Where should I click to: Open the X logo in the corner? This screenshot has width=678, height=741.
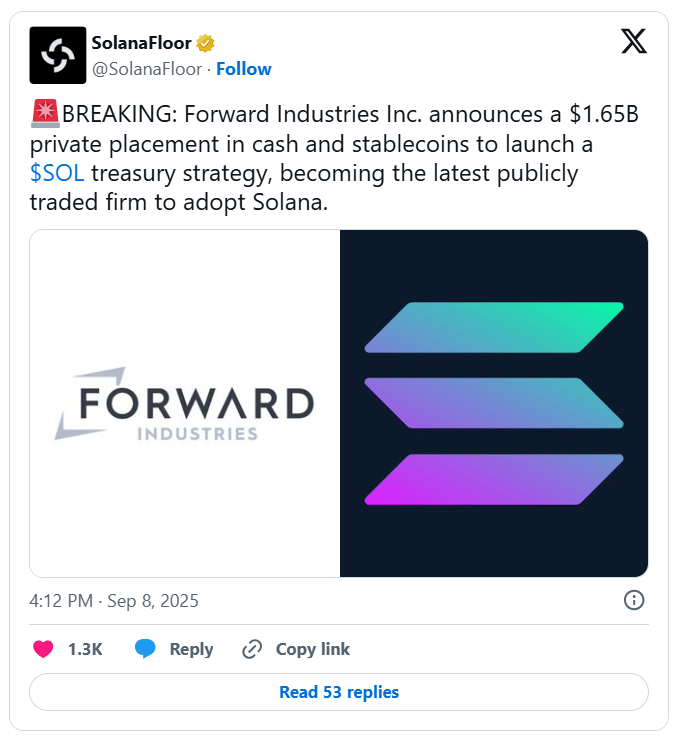pos(633,41)
